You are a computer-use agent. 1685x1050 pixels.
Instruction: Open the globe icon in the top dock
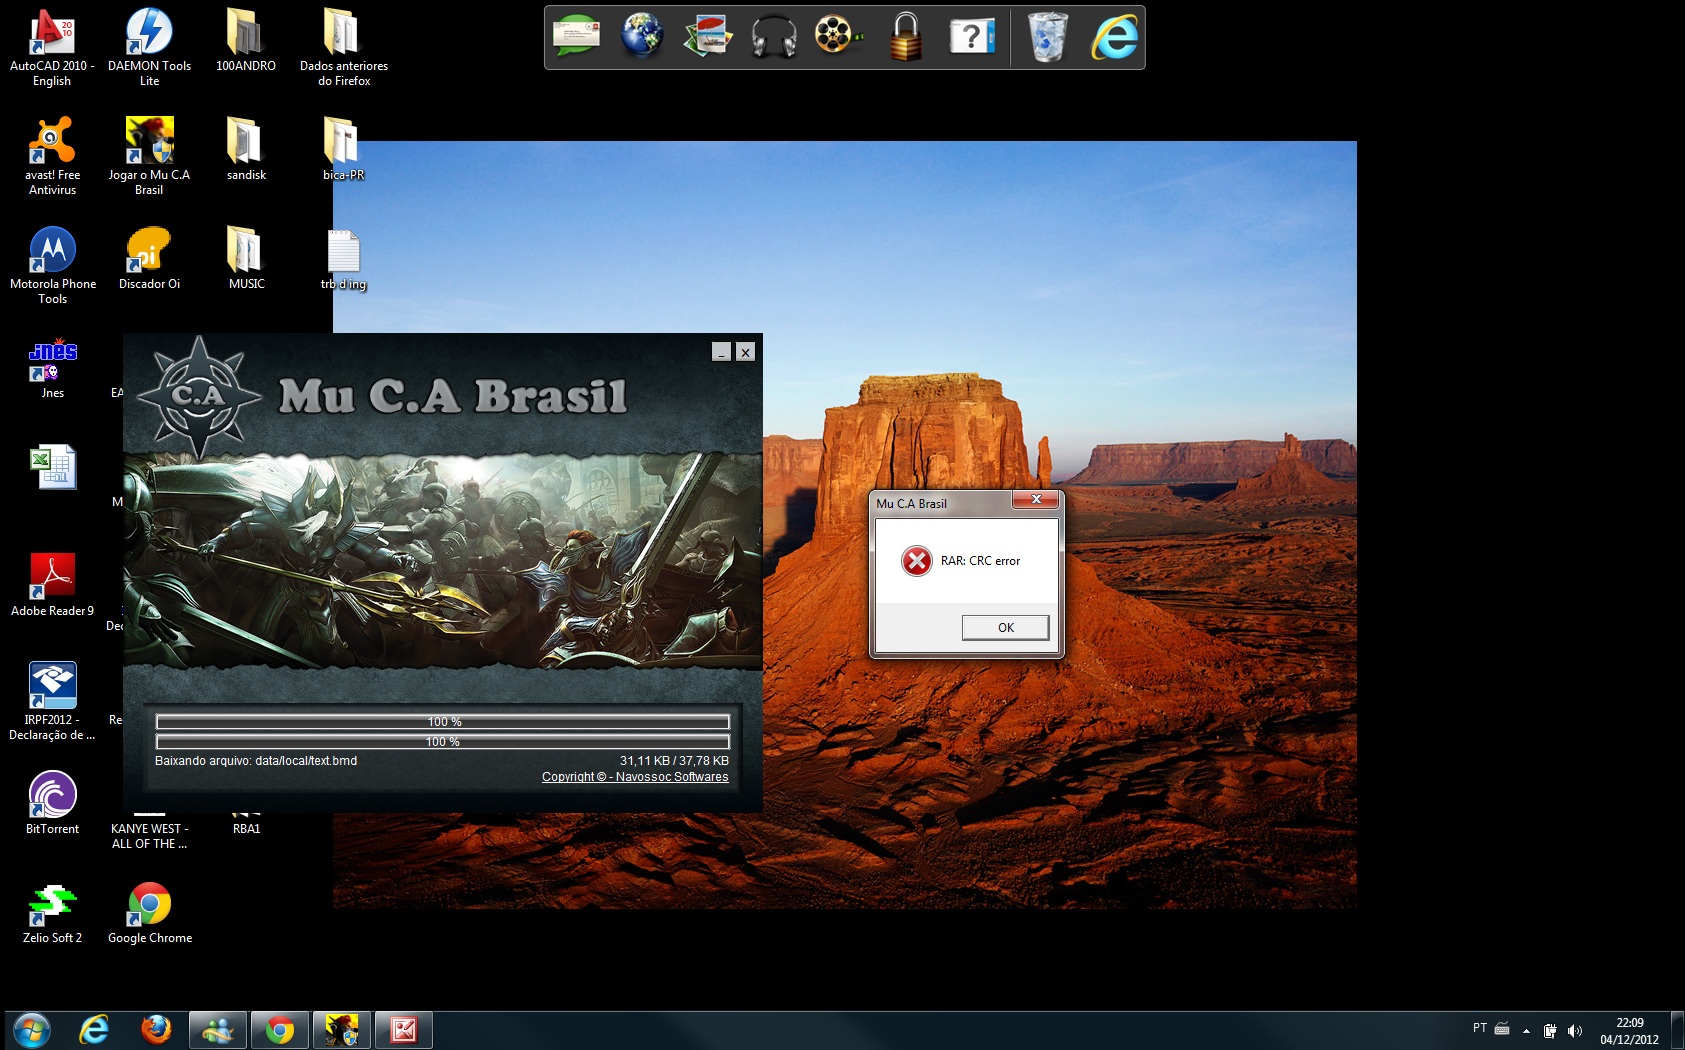[641, 37]
